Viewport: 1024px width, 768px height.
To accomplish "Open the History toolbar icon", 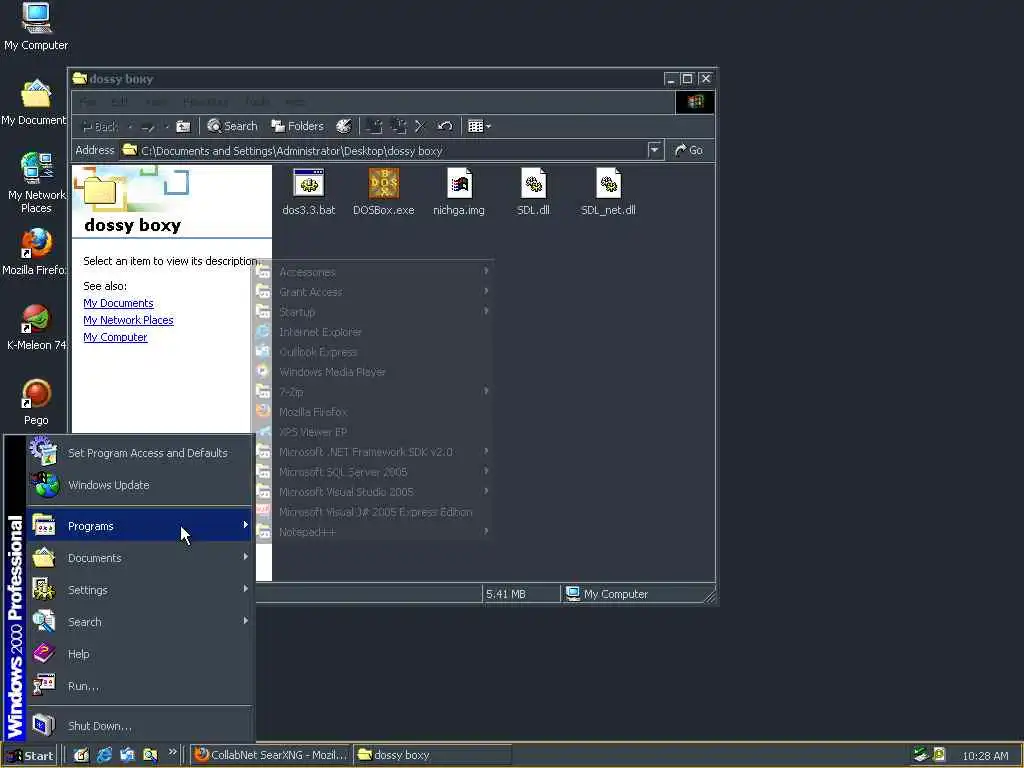I will (344, 126).
